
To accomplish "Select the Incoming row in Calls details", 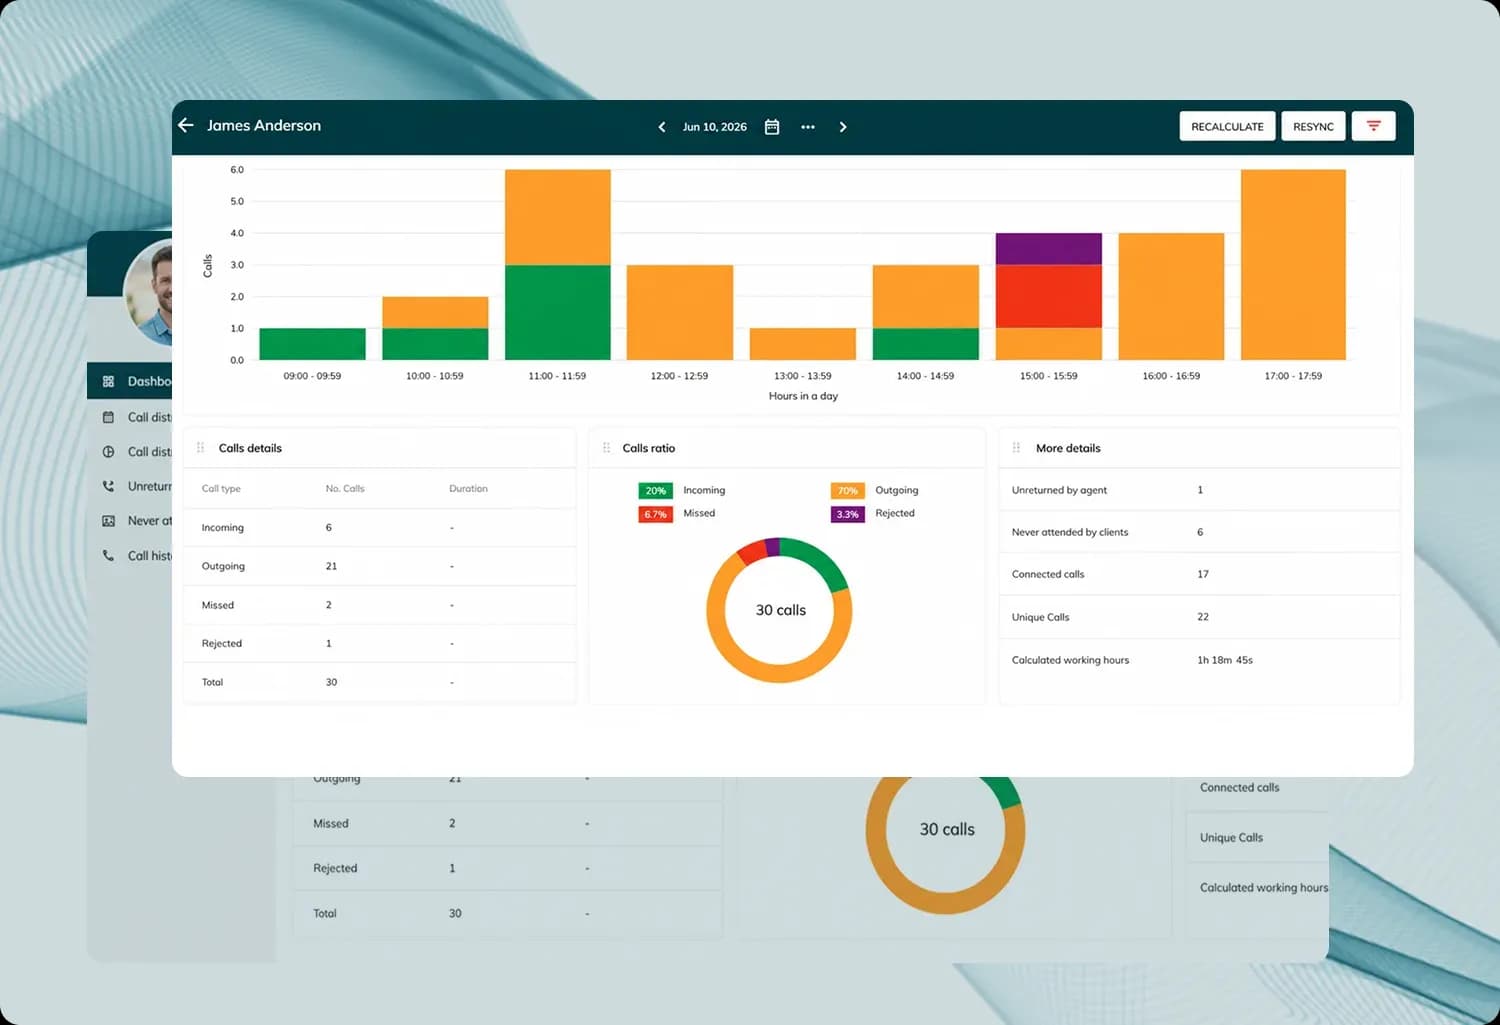I will click(380, 527).
